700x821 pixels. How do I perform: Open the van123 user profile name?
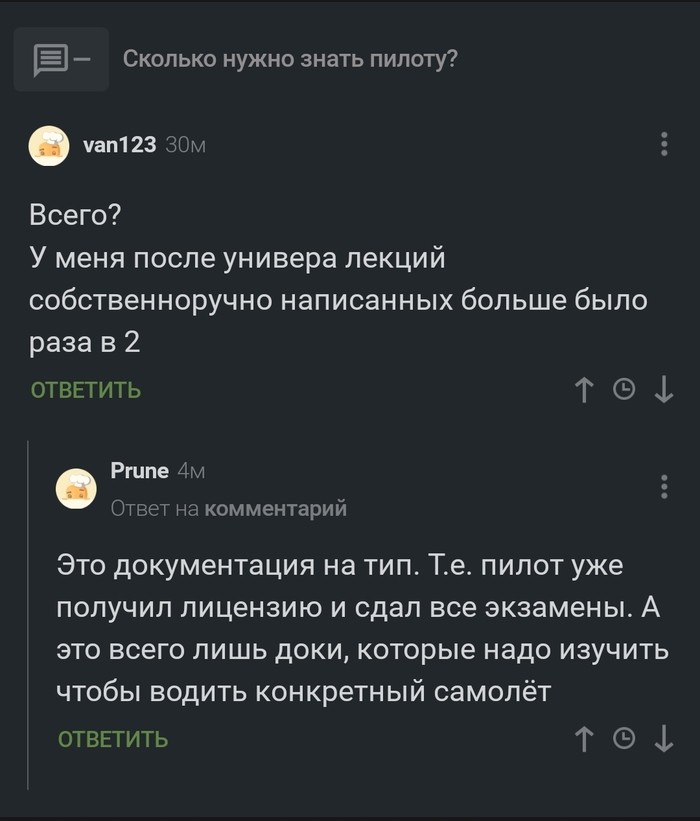coord(119,145)
